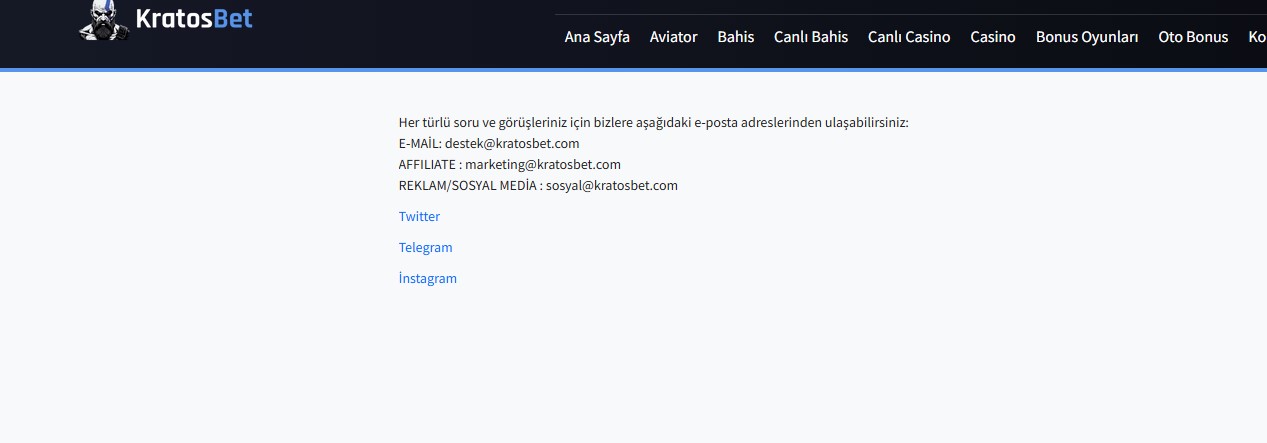Follow the Twitter link

point(419,216)
